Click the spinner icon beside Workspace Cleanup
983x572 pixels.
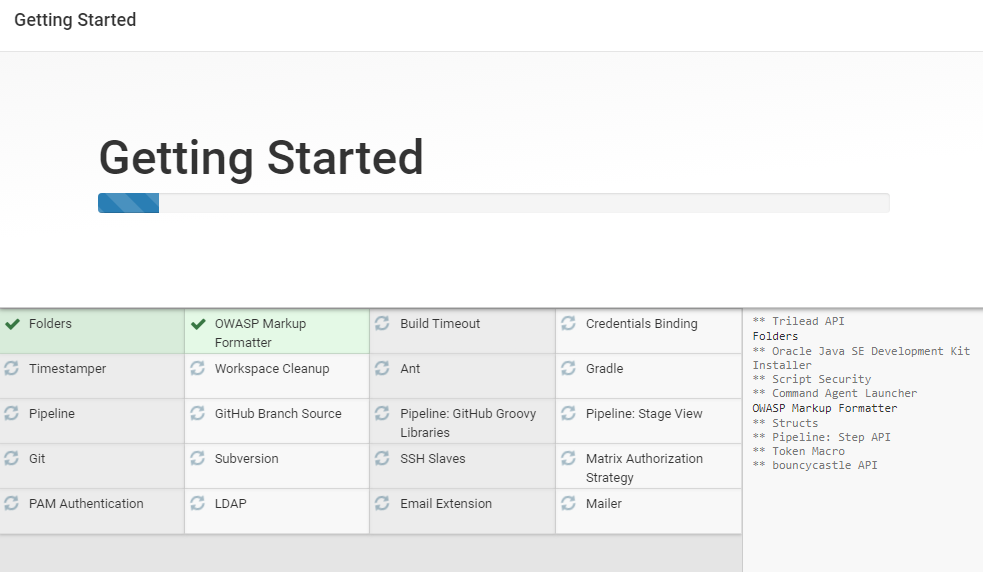coord(197,368)
